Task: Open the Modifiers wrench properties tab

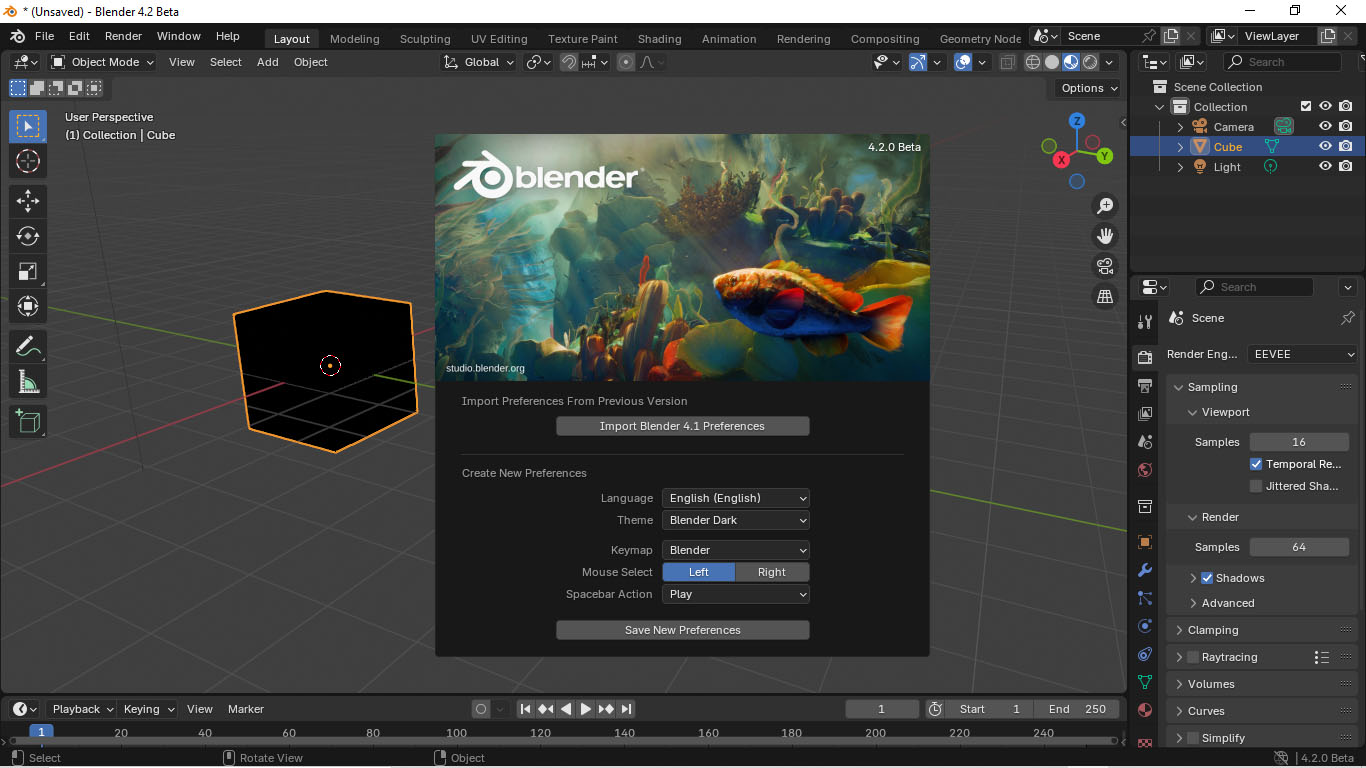Action: click(x=1145, y=570)
